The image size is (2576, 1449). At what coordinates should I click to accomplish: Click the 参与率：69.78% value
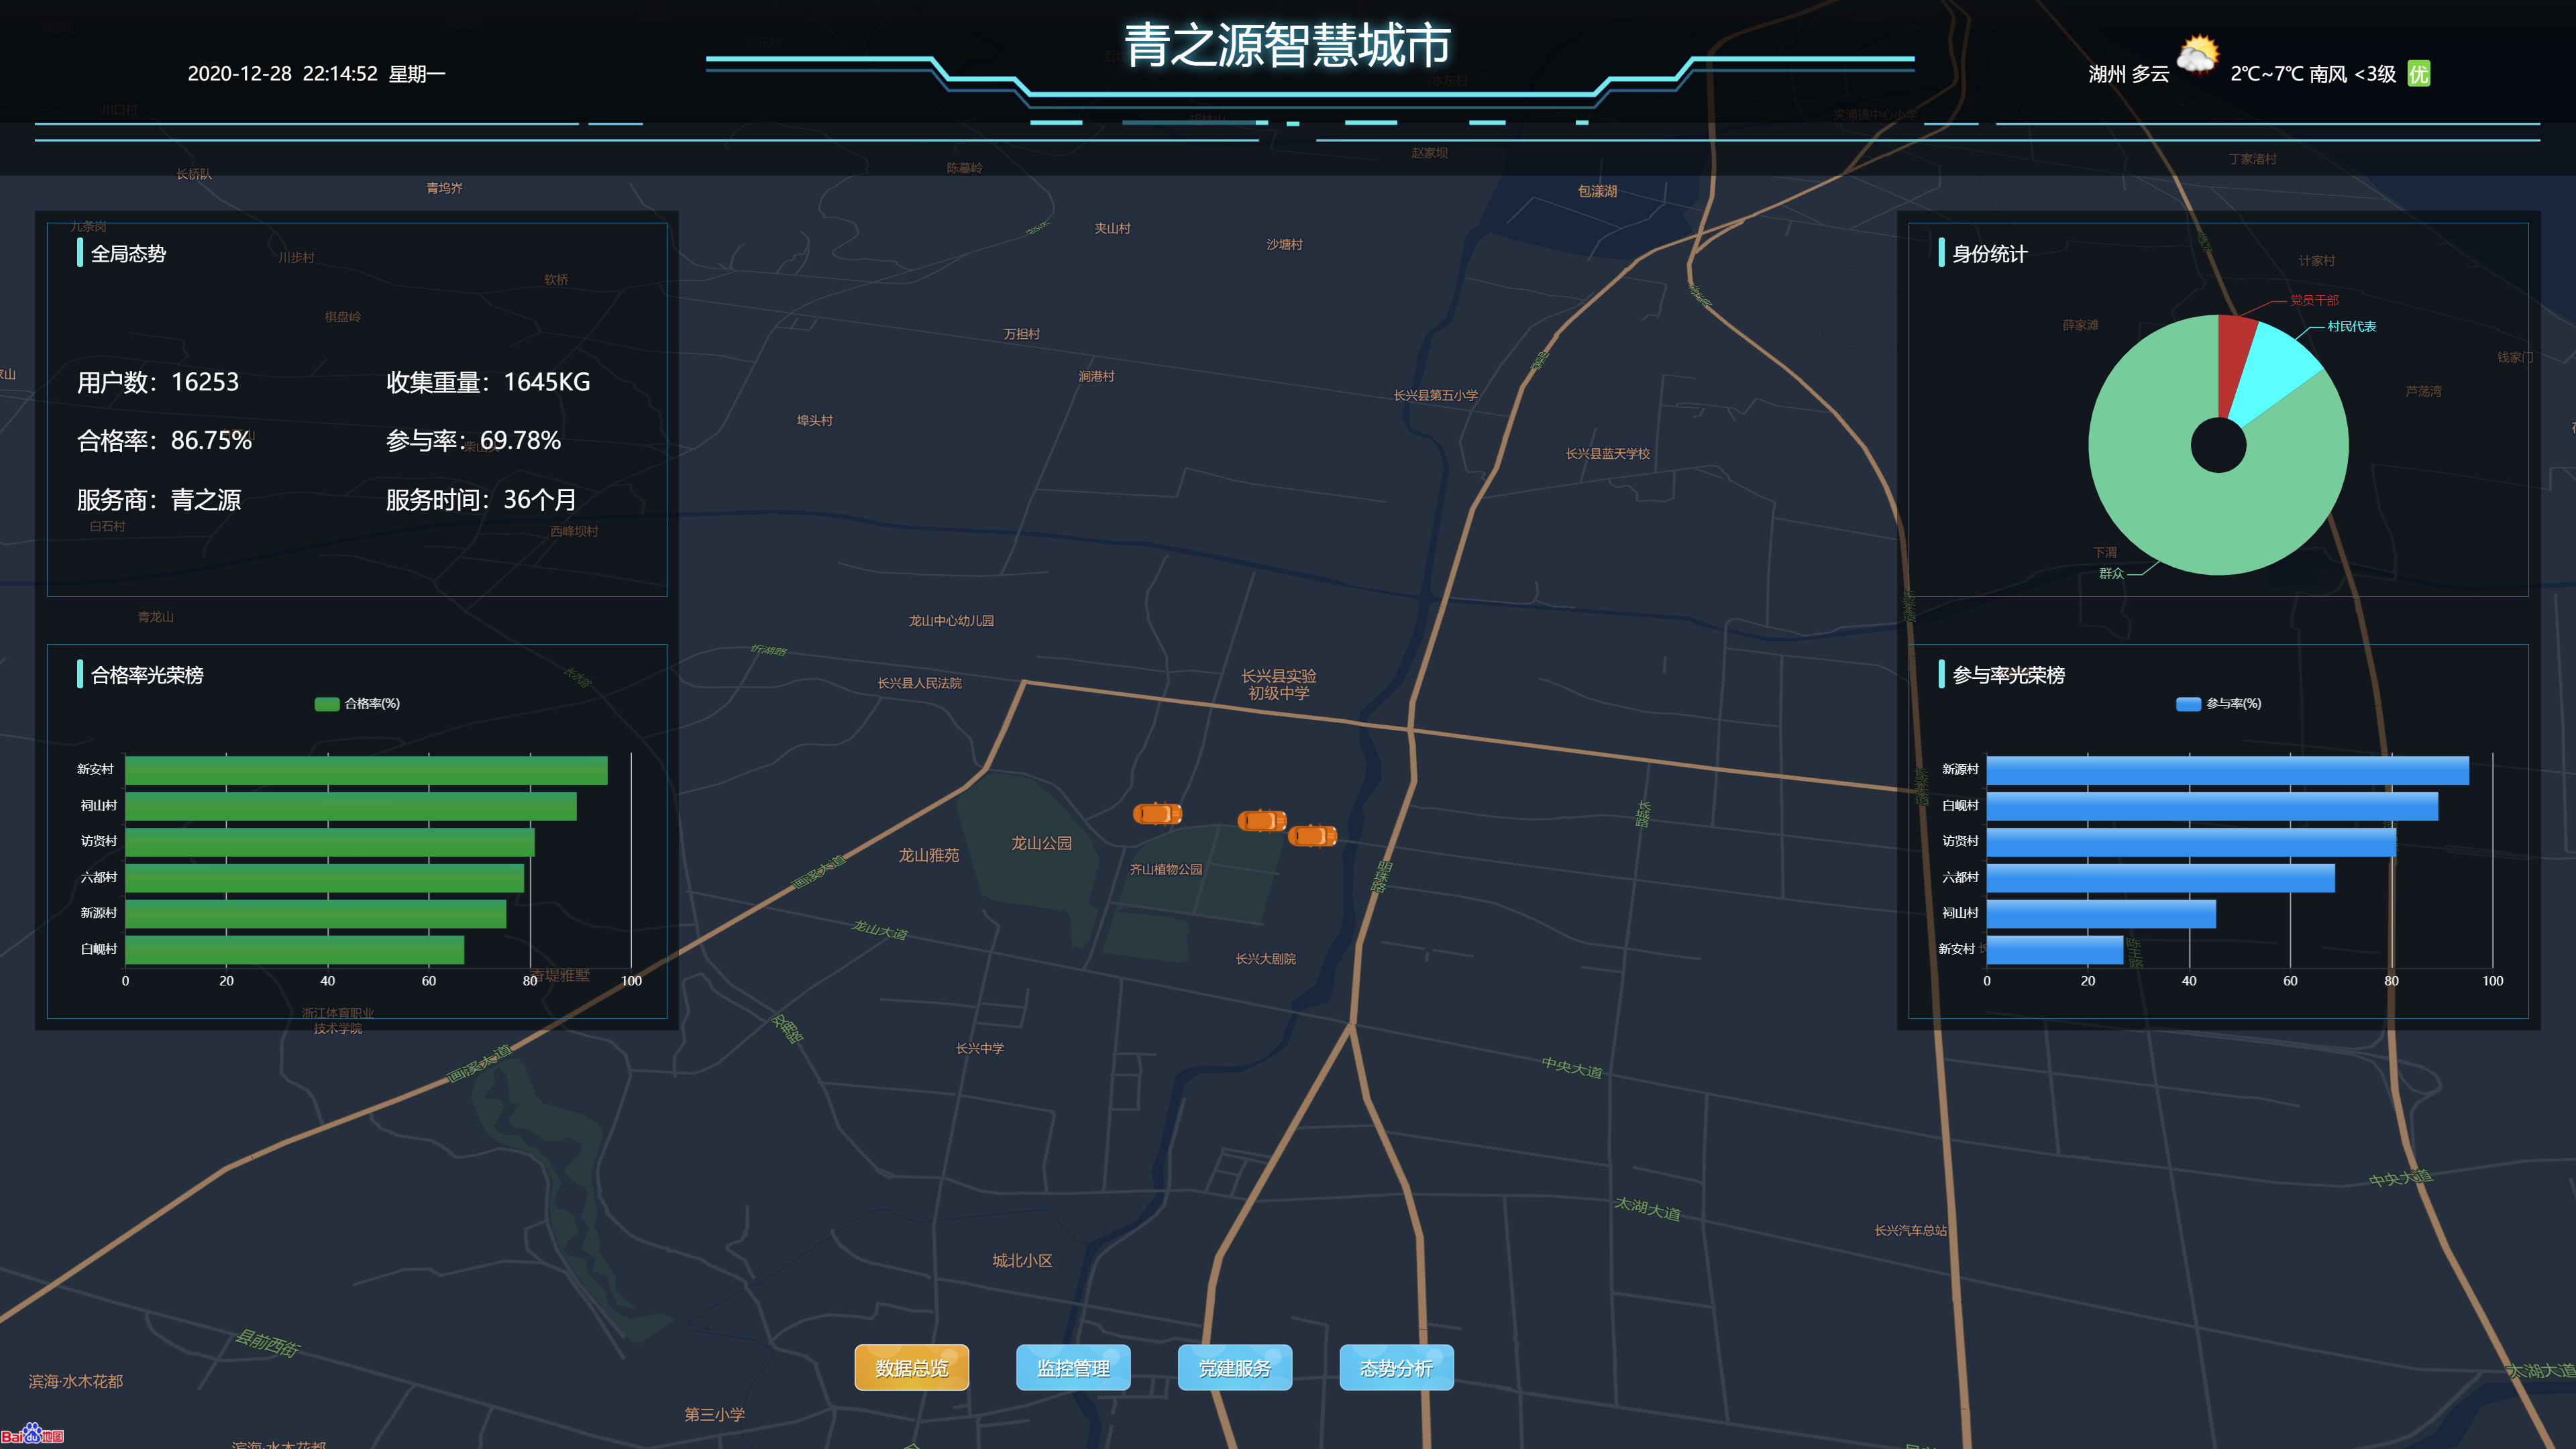point(473,440)
